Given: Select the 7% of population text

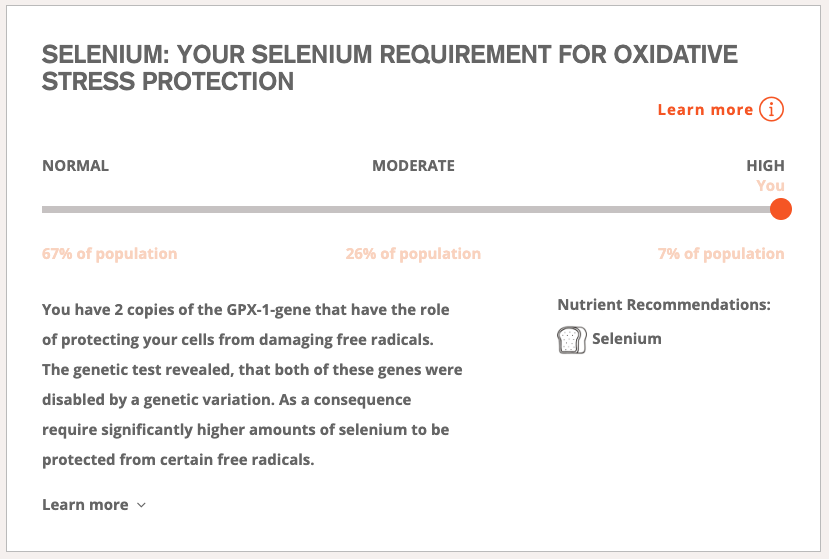Looking at the screenshot, I should [721, 254].
